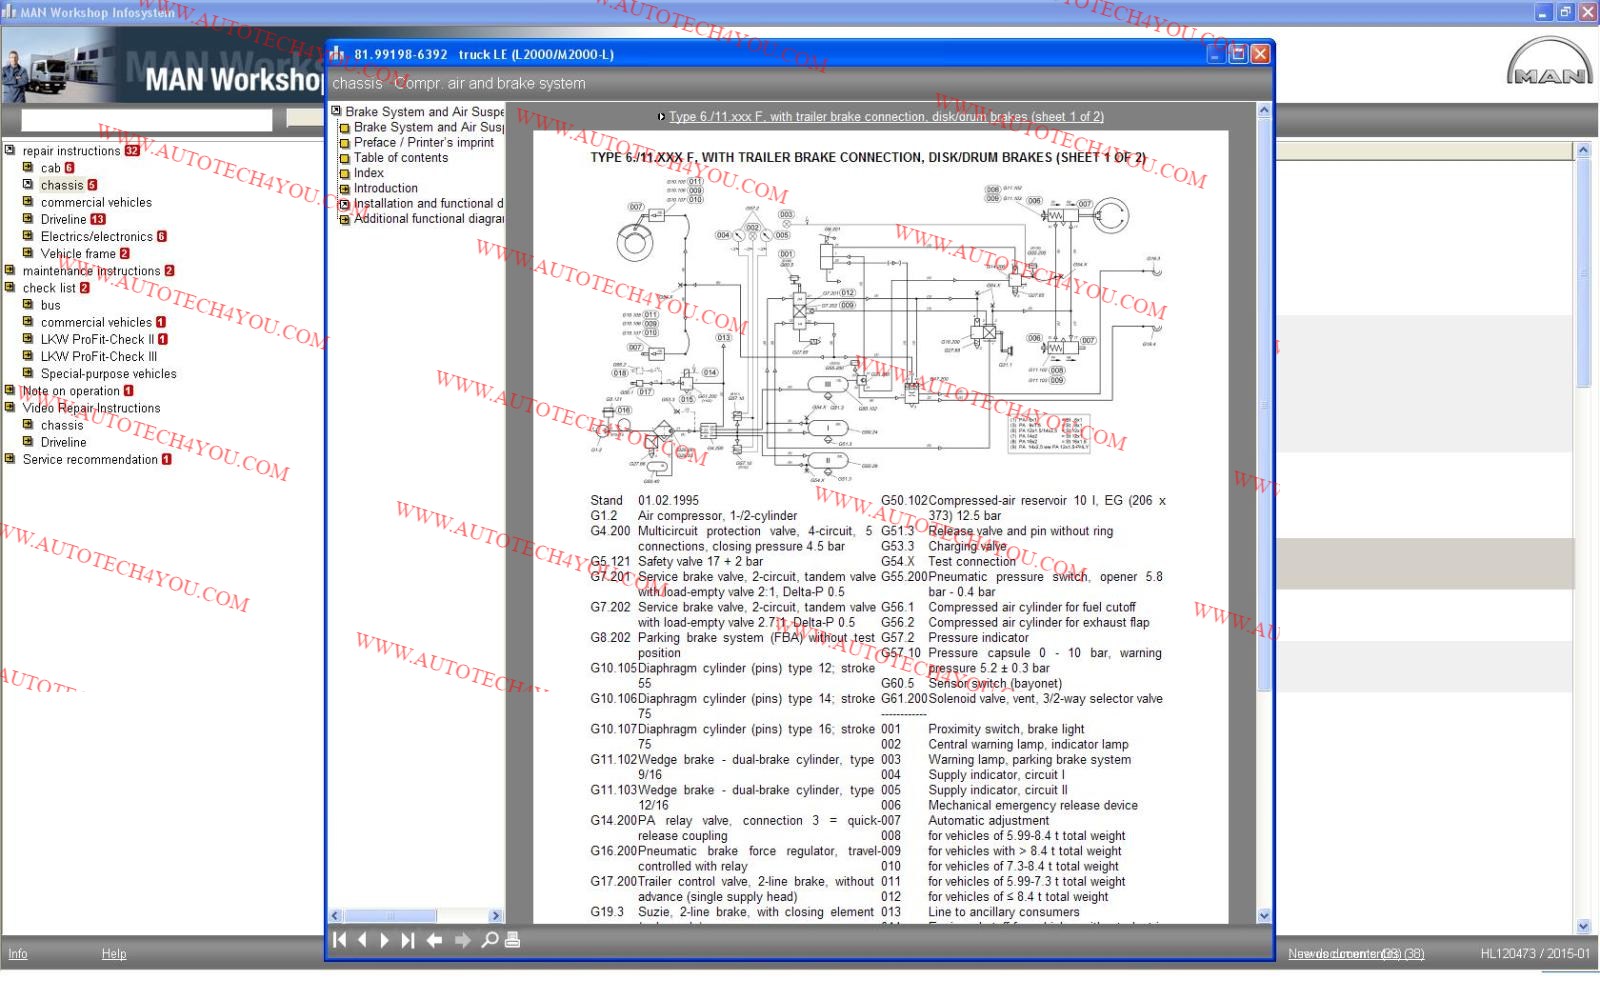Image resolution: width=1600 pixels, height=1000 pixels.
Task: Expand the Driveline repair instructions node
Action: 28,219
